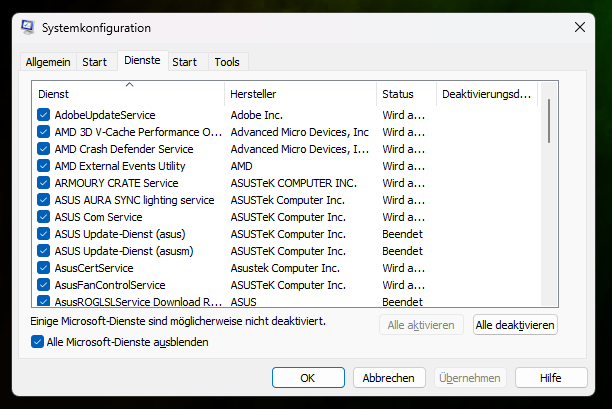Click the Deaktivierungsd... column header
This screenshot has width=612, height=409.
click(487, 94)
